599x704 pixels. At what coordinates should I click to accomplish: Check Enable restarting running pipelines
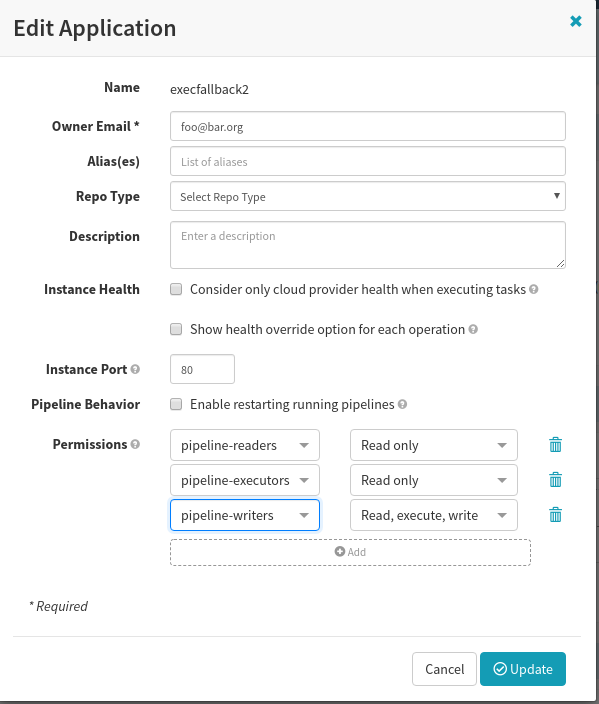pyautogui.click(x=176, y=404)
